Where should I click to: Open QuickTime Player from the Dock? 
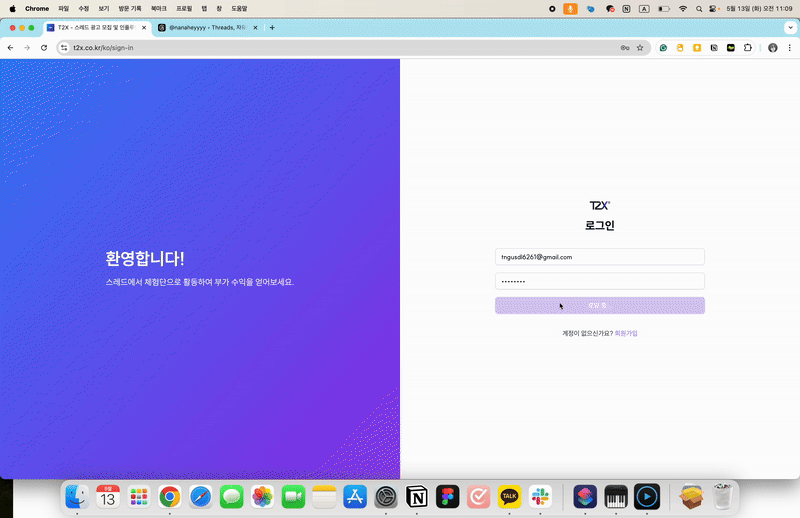(x=647, y=497)
